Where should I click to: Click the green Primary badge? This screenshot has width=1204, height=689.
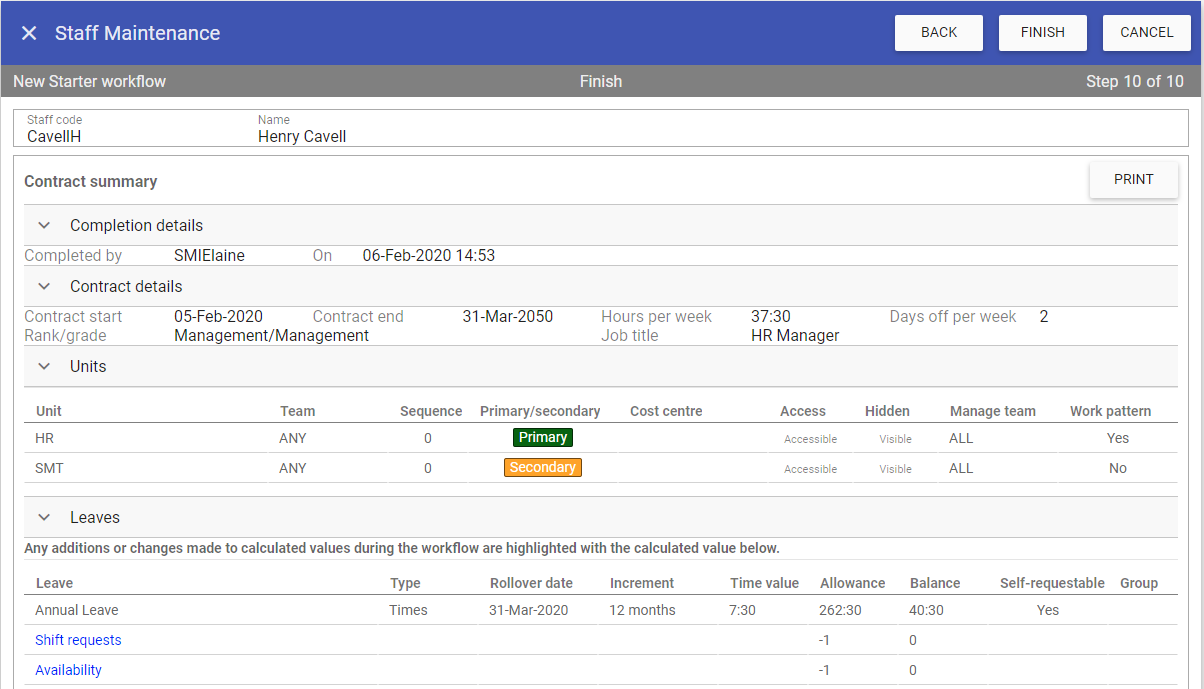tap(542, 438)
